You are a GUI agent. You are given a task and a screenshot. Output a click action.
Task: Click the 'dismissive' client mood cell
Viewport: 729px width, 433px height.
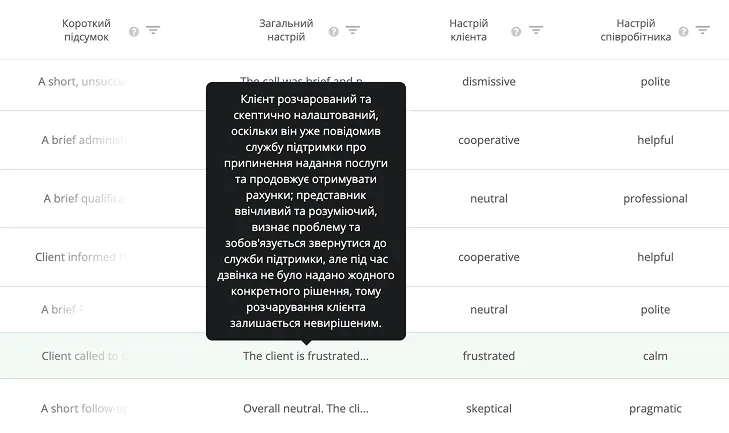pyautogui.click(x=489, y=82)
